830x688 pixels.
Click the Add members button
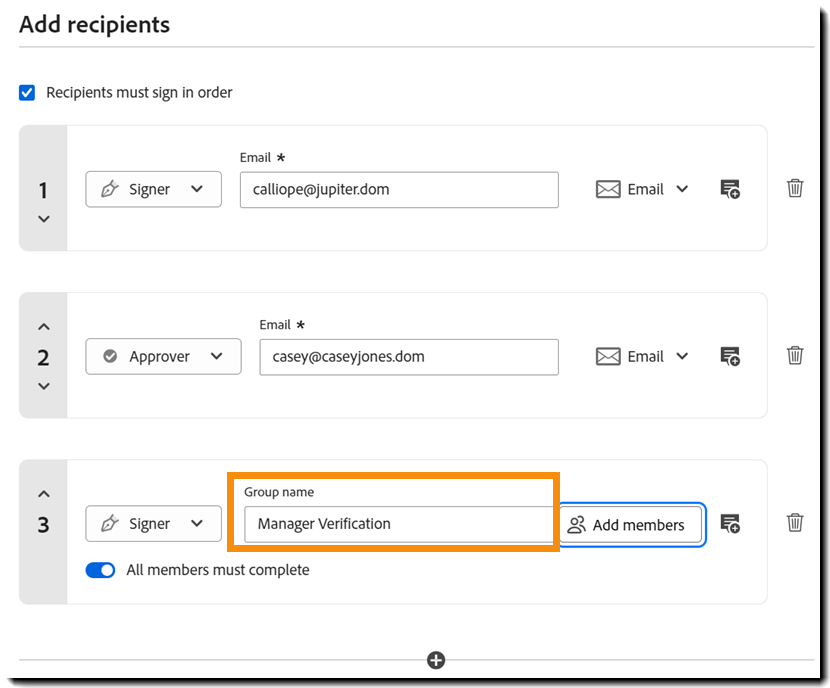tap(630, 524)
